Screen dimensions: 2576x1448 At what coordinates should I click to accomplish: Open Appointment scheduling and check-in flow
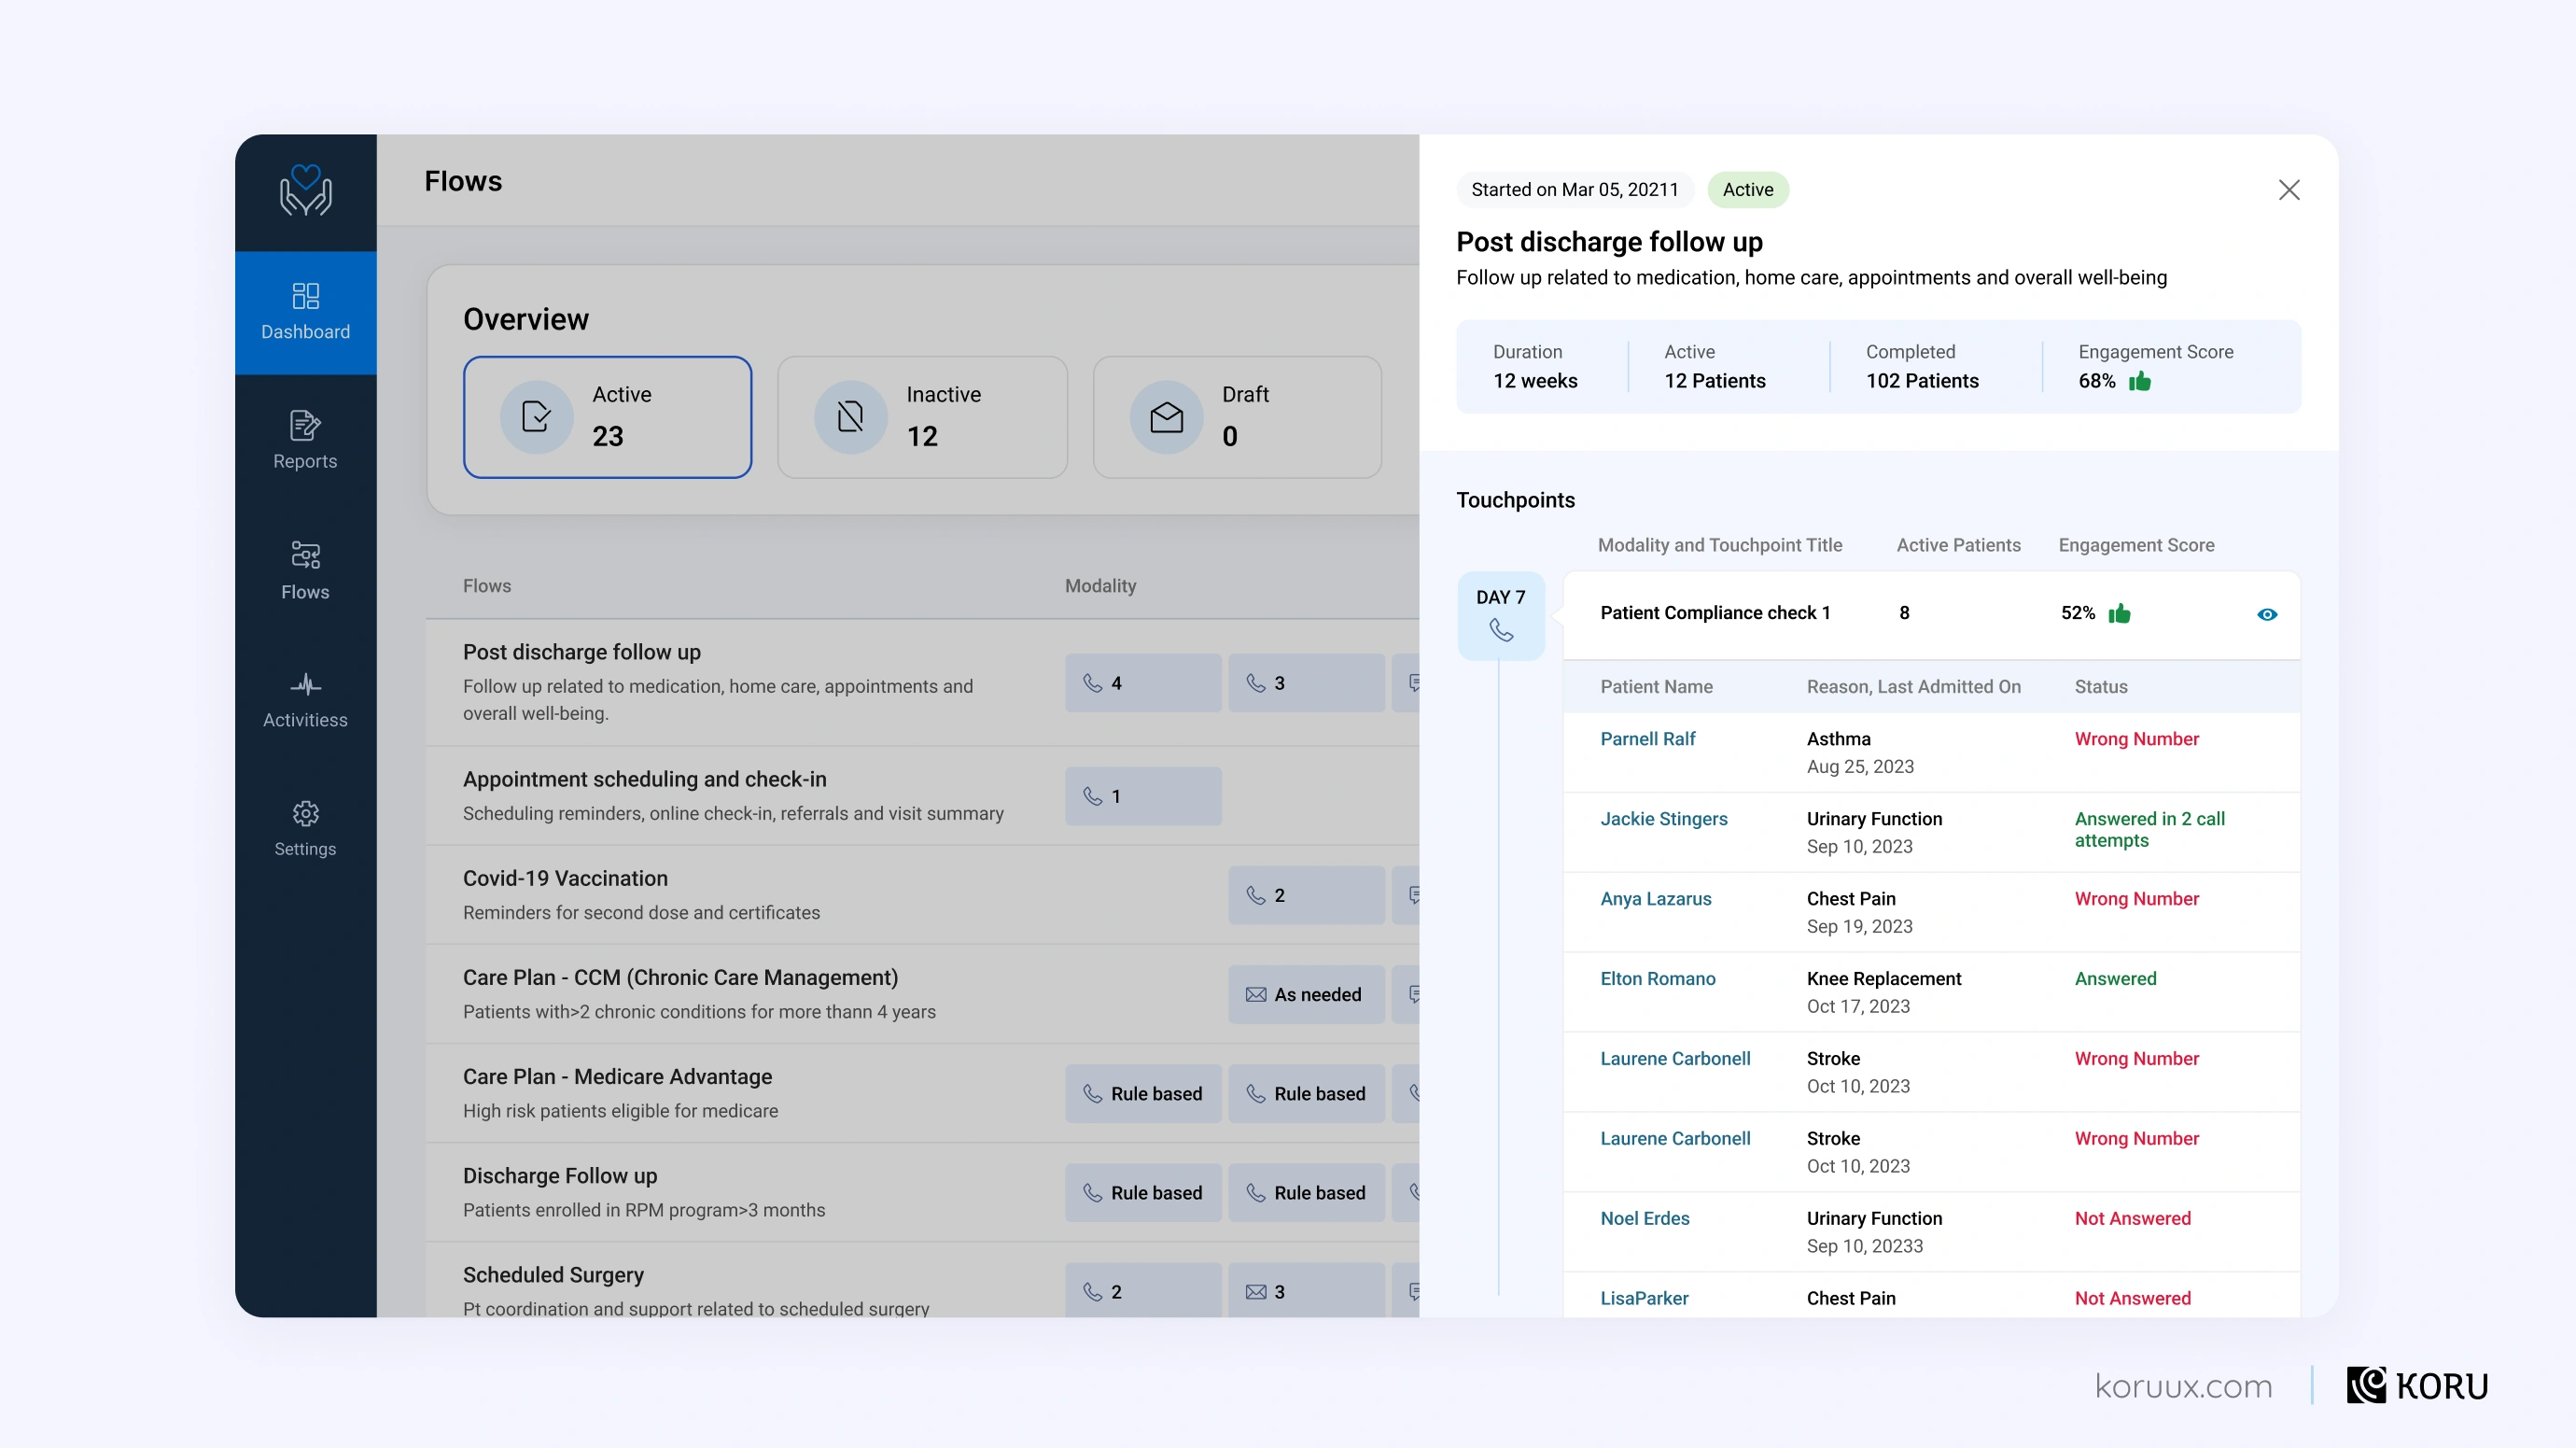coord(922,796)
